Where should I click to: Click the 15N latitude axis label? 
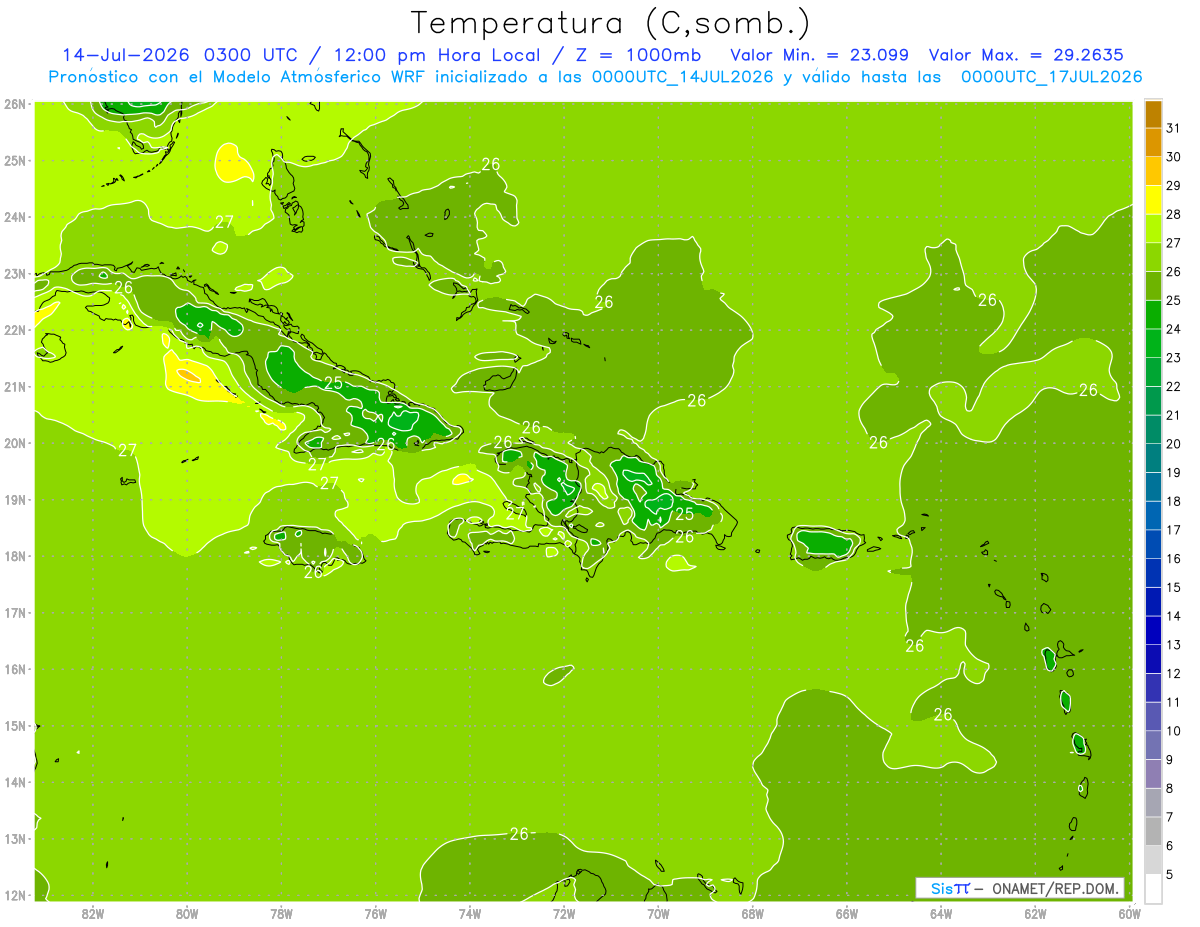pos(14,725)
